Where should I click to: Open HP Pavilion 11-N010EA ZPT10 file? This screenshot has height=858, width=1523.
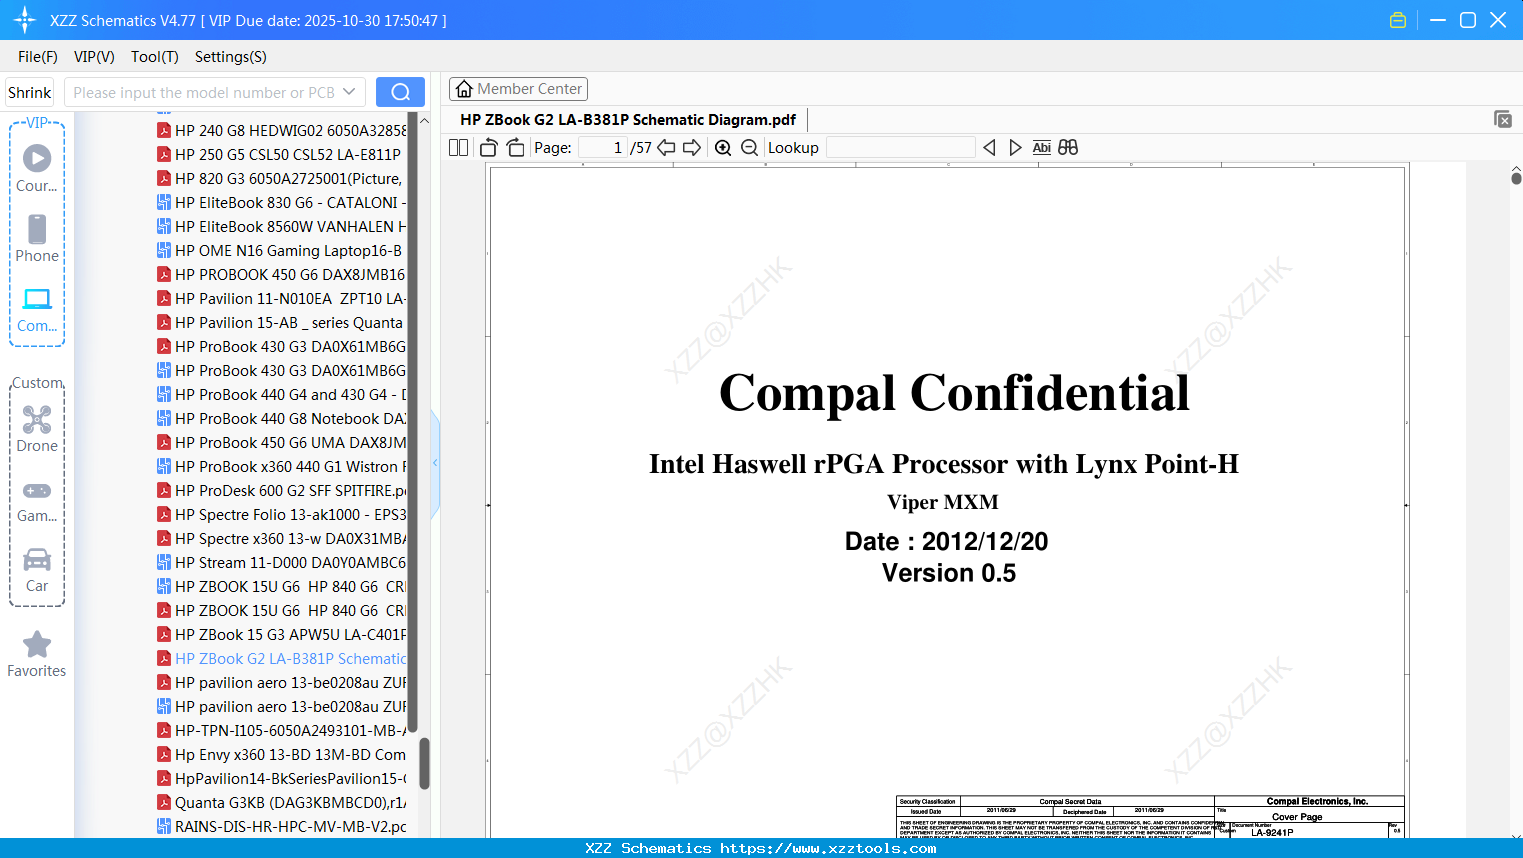[x=282, y=298]
